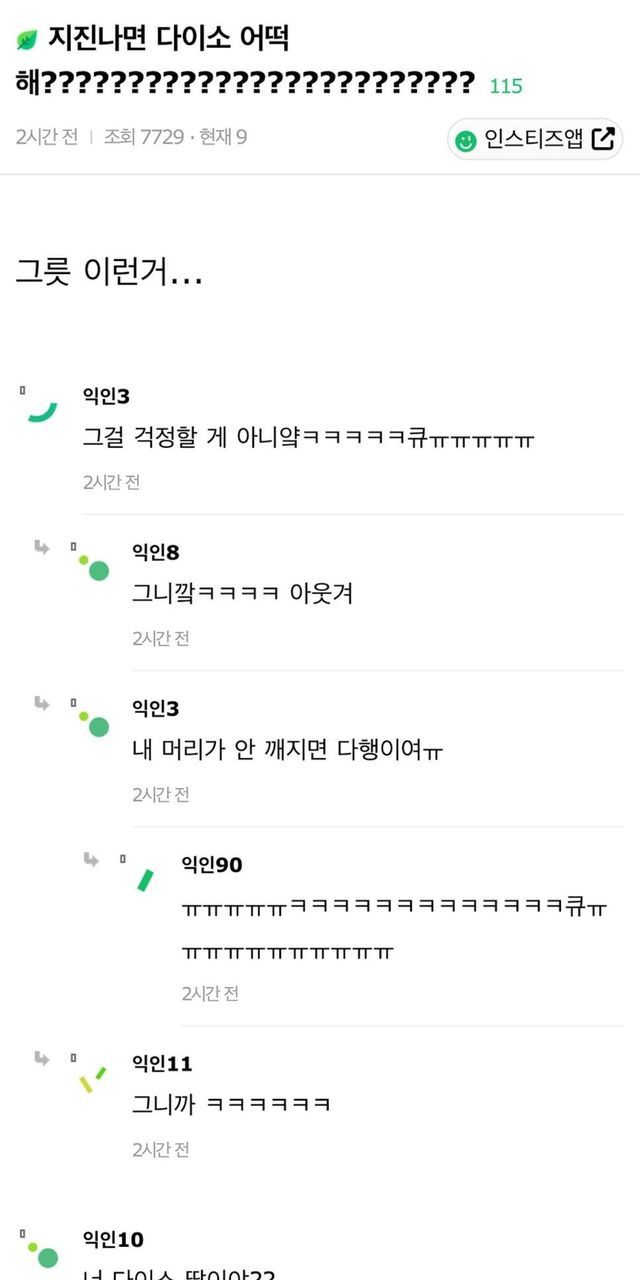Click the reply arrow icon beside 익인8
This screenshot has width=640, height=1280.
click(x=42, y=547)
